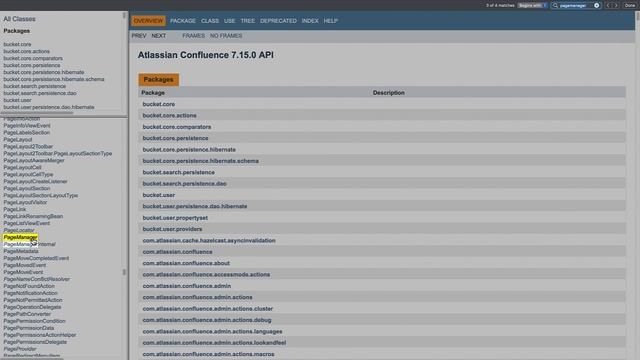
Task: Click the PREV navigation link
Action: pyautogui.click(x=139, y=36)
